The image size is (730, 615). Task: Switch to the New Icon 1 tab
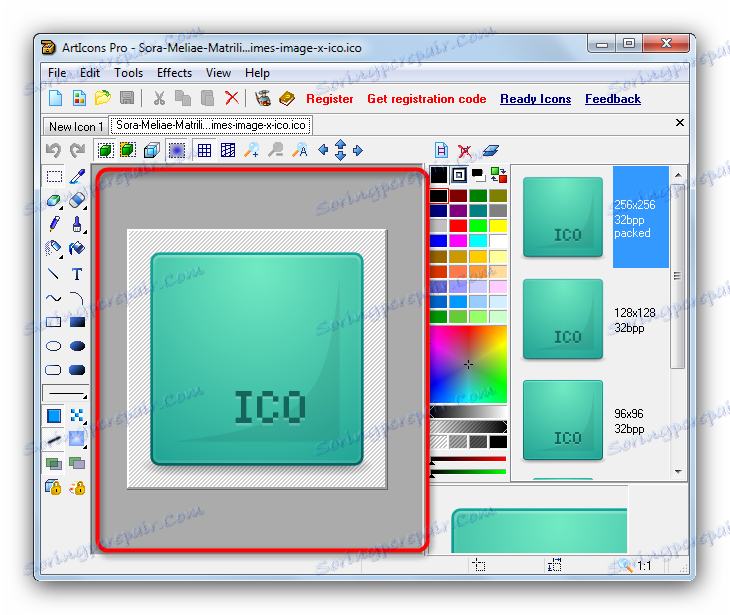point(76,126)
